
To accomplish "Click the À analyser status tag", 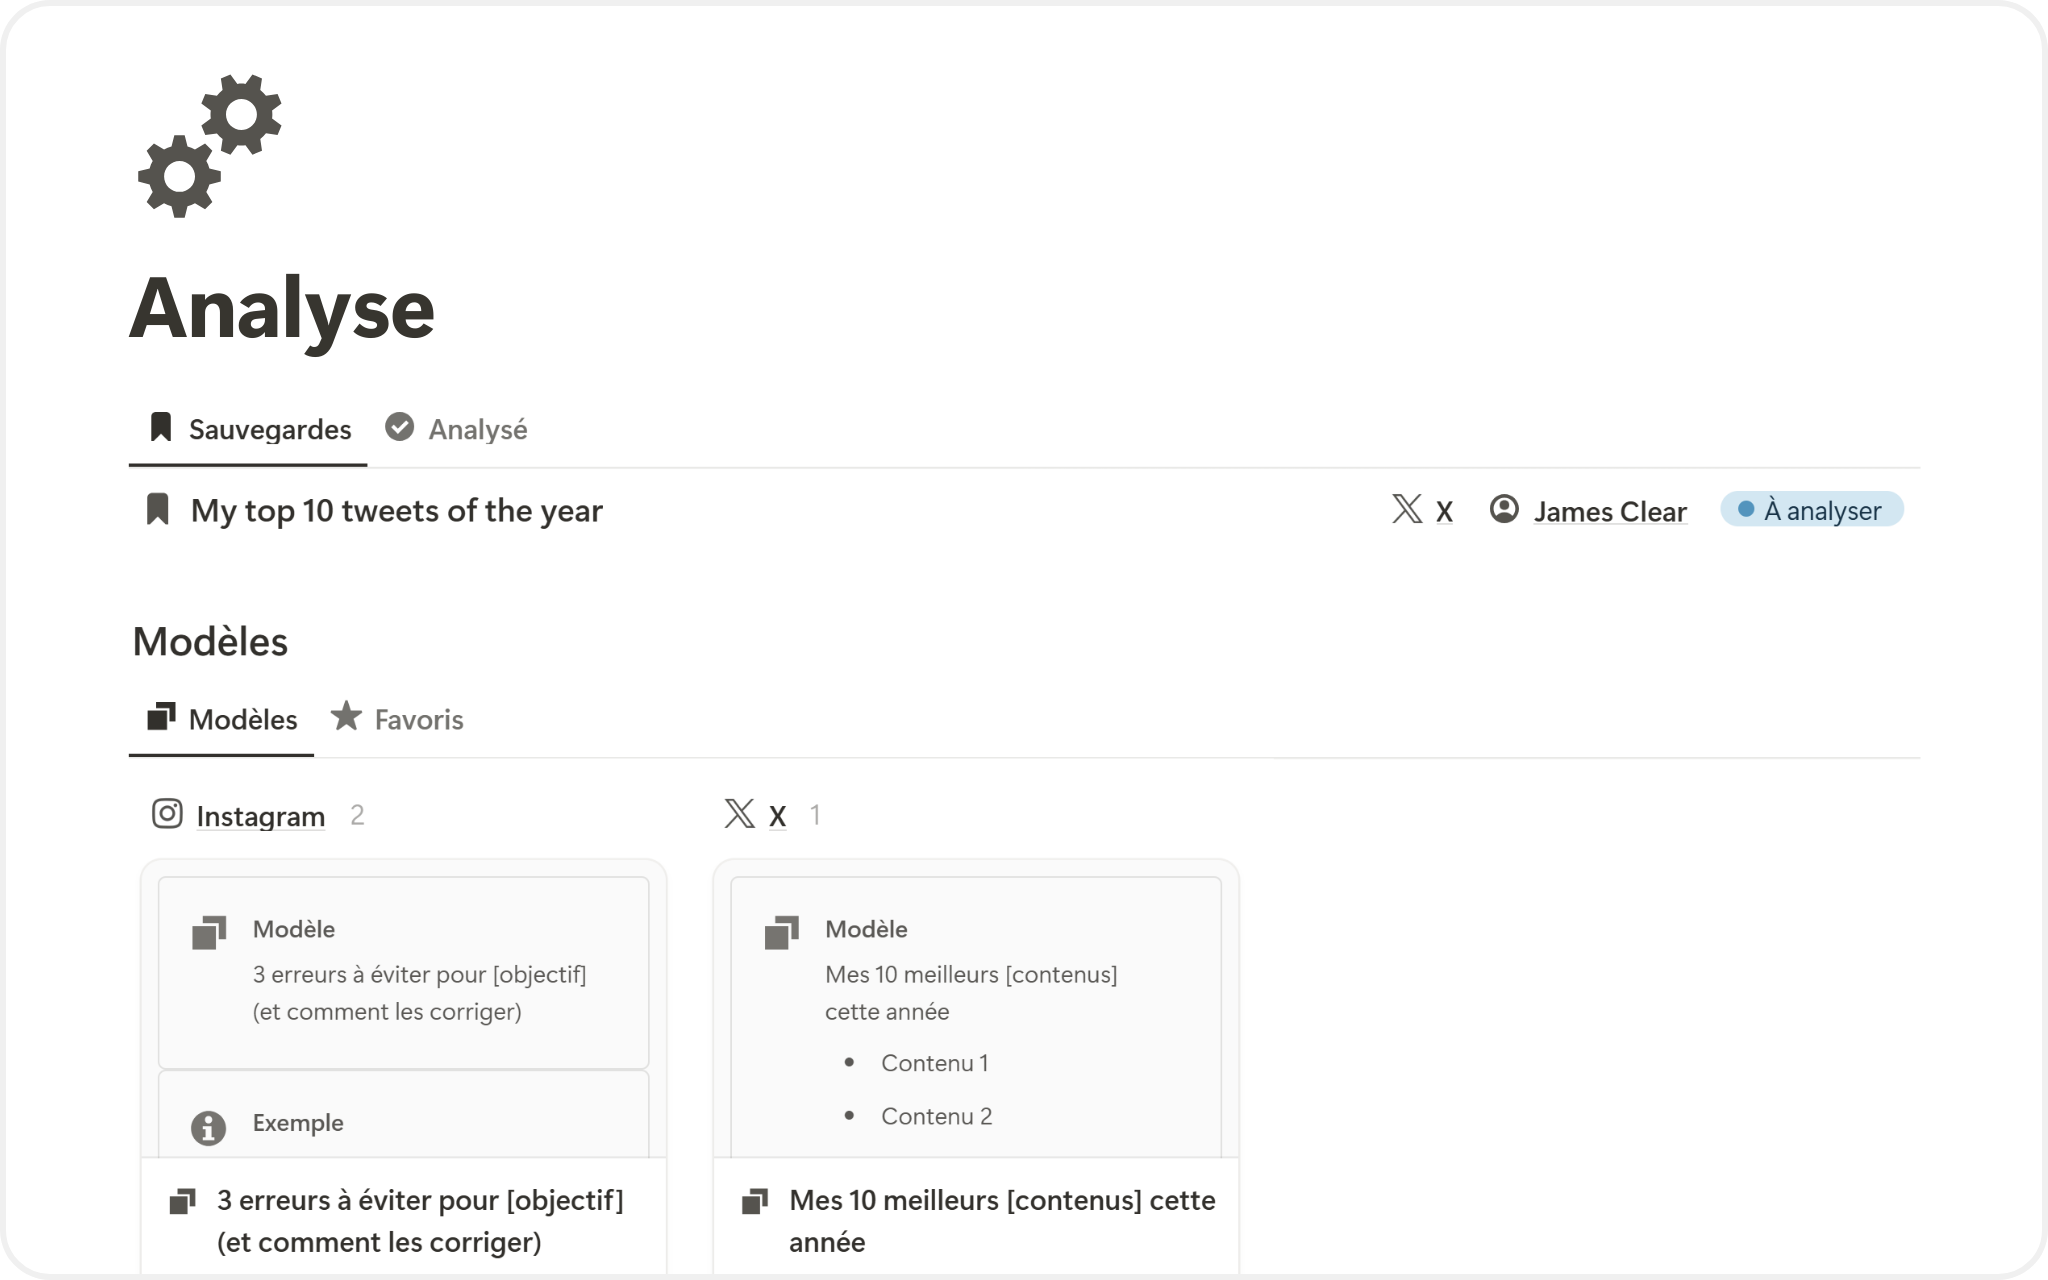I will 1811,510.
